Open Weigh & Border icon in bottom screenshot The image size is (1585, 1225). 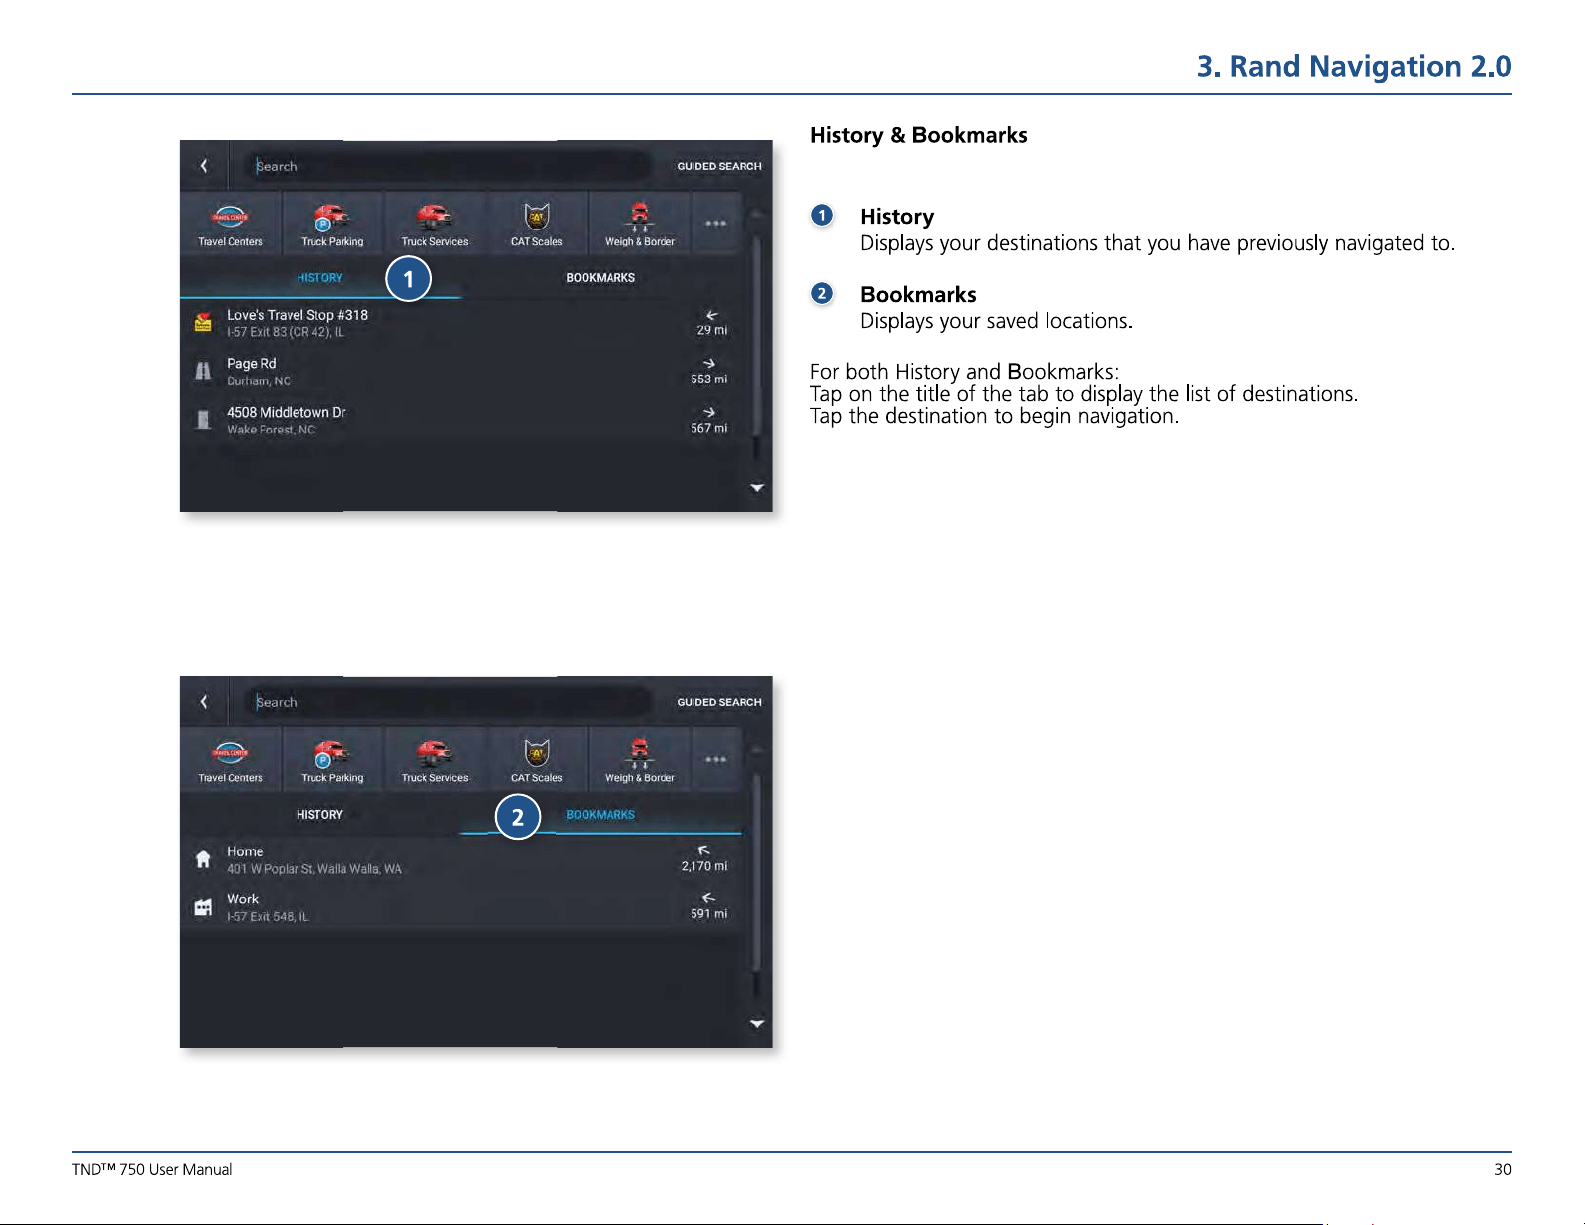[640, 760]
